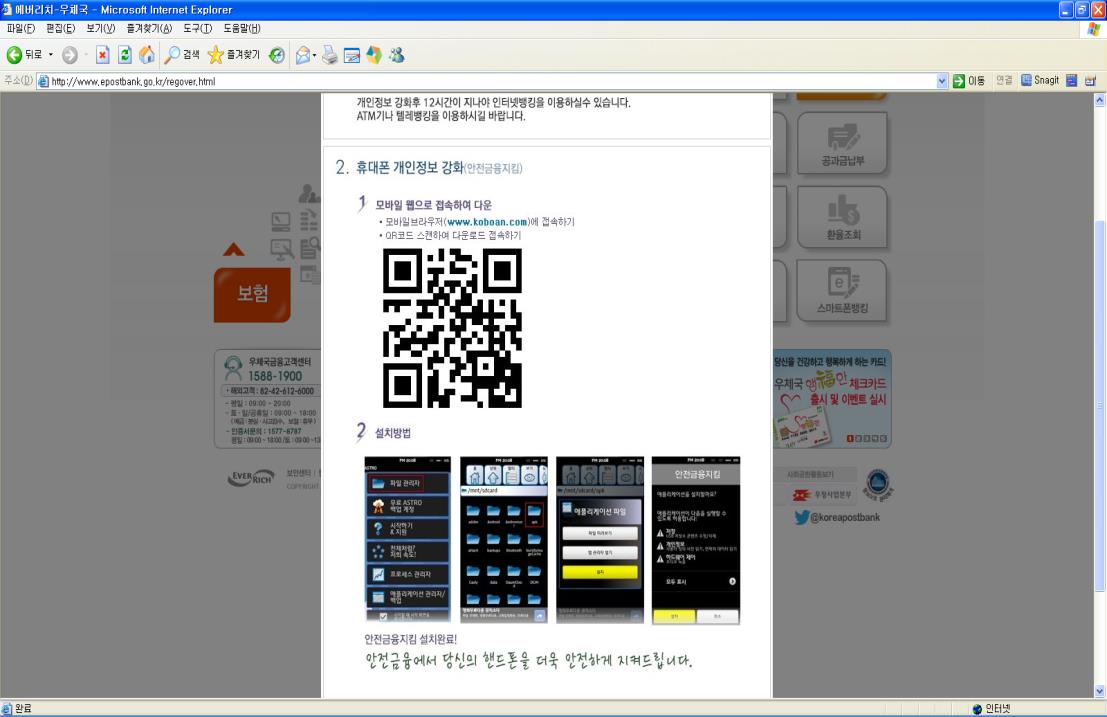Click the round certification seal icon

pyautogui.click(x=878, y=485)
